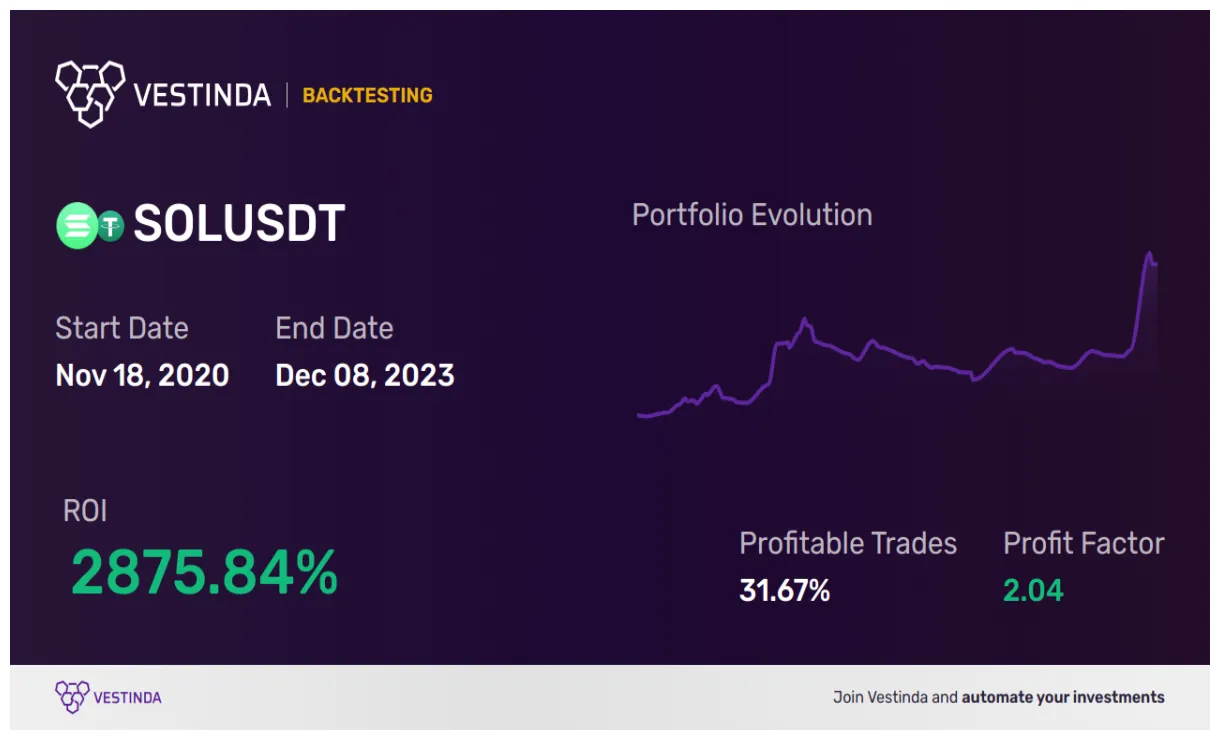This screenshot has height=740, width=1220.
Task: Click the Vestinda hexagon logo in header
Action: [x=90, y=93]
